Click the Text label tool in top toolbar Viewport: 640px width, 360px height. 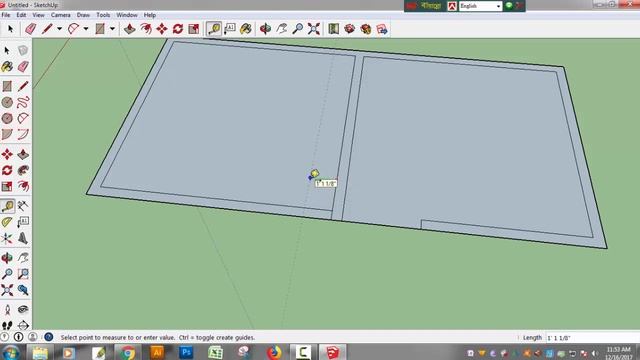point(230,29)
